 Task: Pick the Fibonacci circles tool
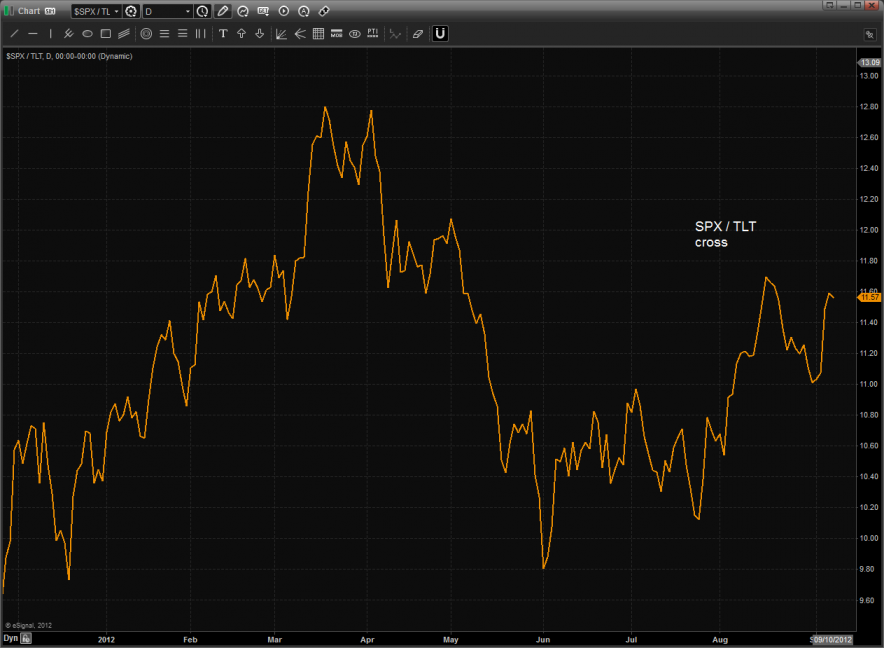click(x=146, y=34)
